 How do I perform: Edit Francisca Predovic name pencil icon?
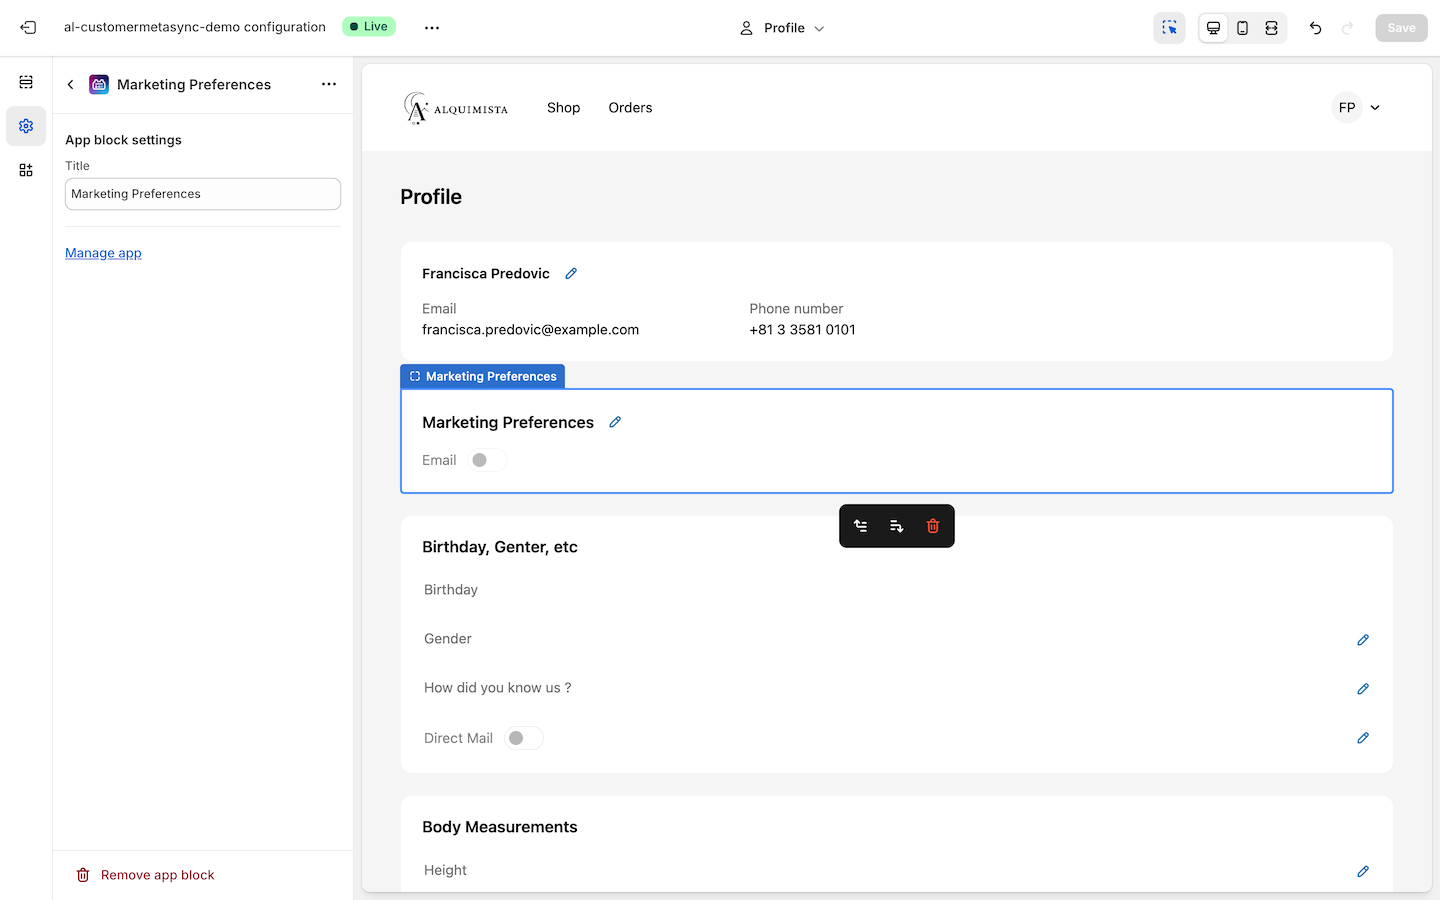571,274
